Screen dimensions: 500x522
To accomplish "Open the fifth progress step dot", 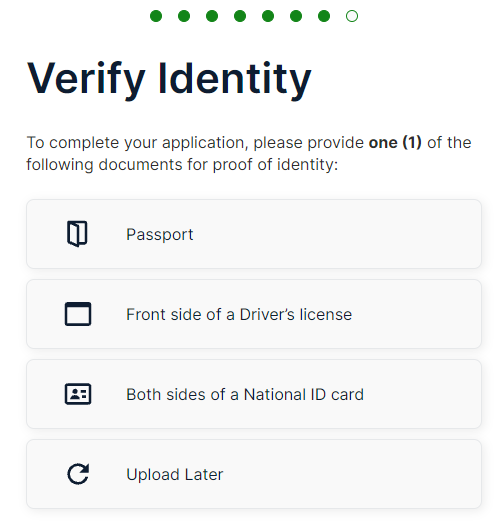I will tap(268, 16).
